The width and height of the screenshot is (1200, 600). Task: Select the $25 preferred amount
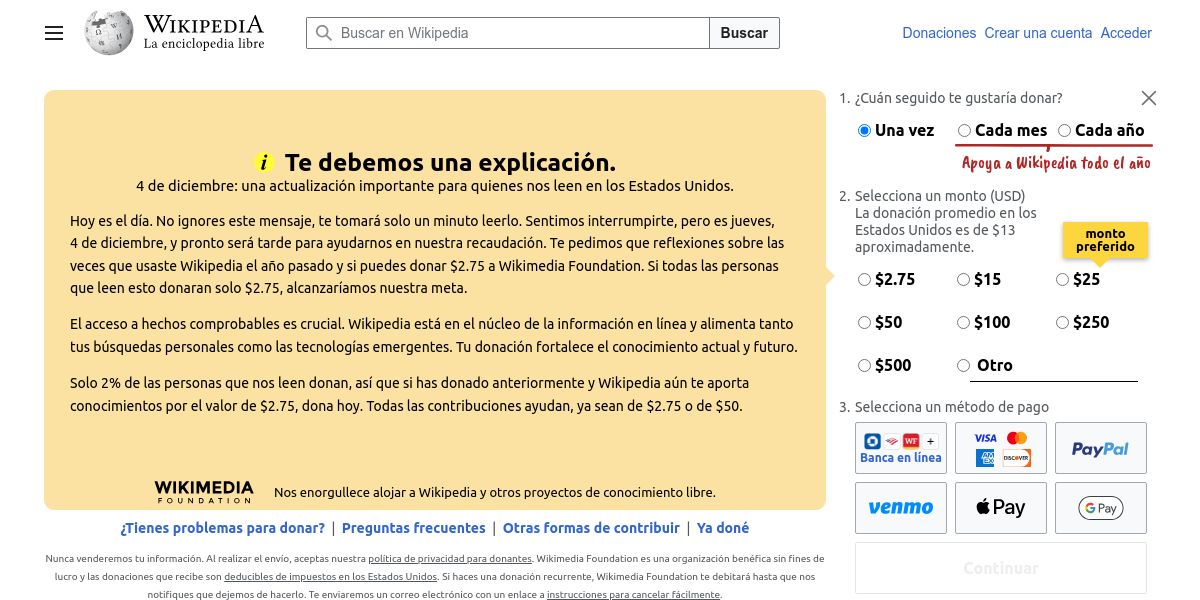click(1063, 280)
